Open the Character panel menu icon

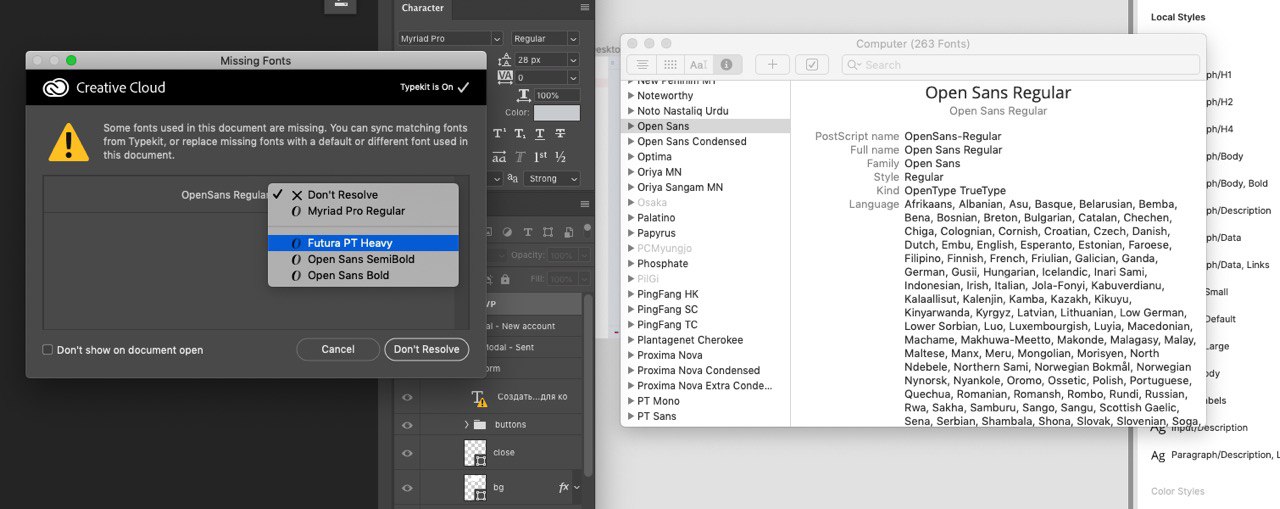point(584,8)
